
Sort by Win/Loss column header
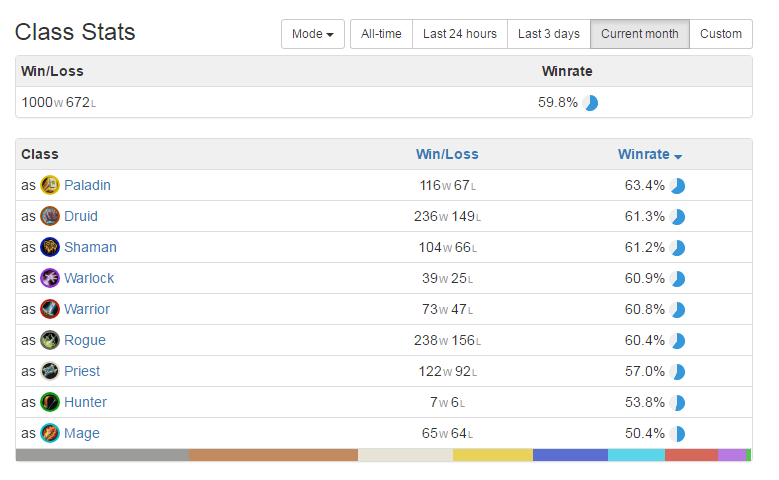447,155
